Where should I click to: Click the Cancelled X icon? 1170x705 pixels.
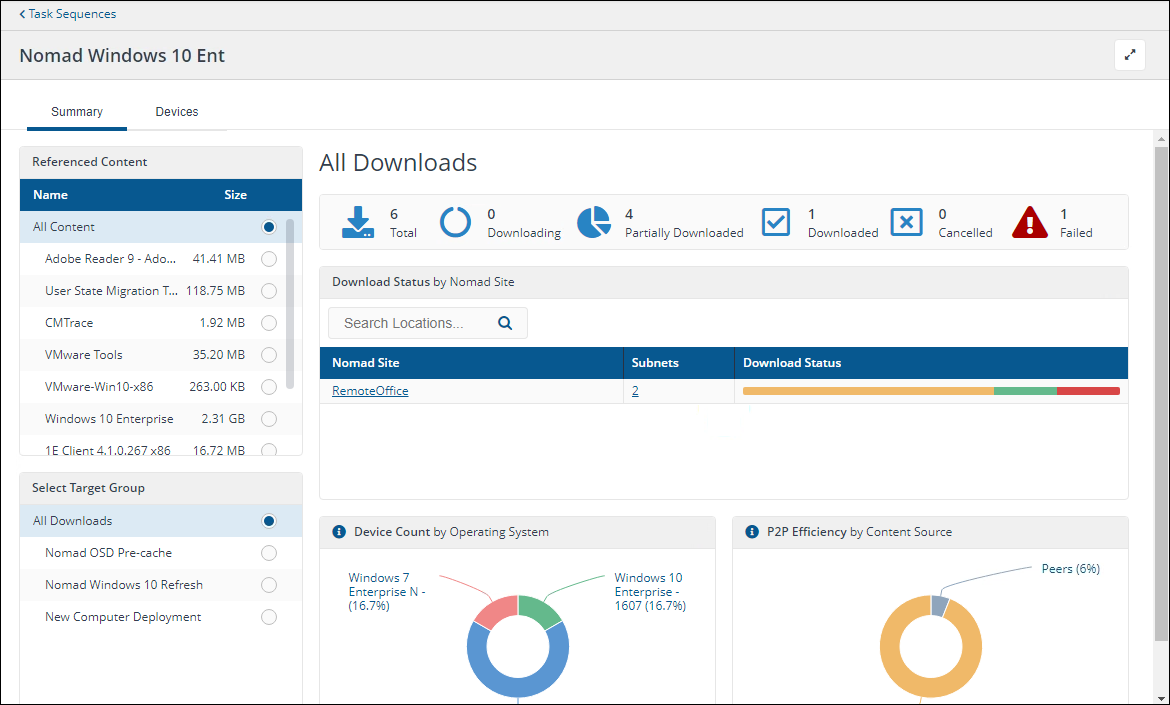click(x=906, y=222)
